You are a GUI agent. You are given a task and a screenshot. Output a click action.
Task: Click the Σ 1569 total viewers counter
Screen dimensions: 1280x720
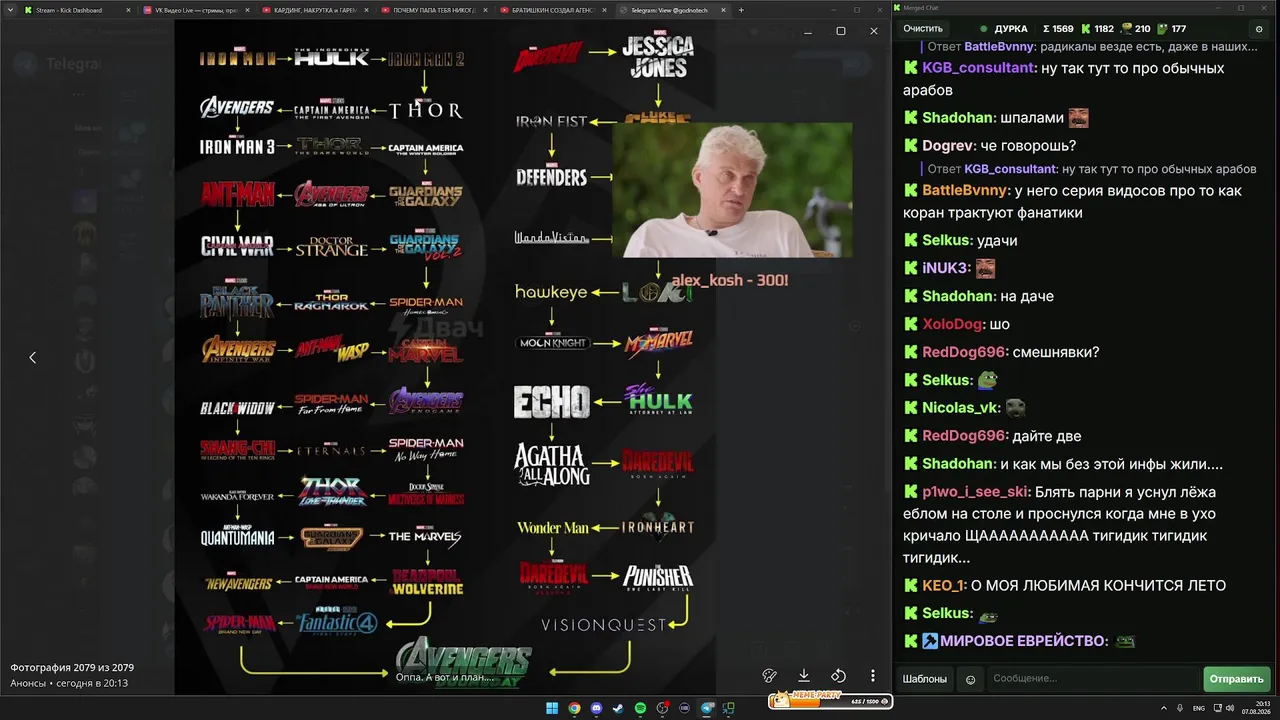pos(1058,29)
